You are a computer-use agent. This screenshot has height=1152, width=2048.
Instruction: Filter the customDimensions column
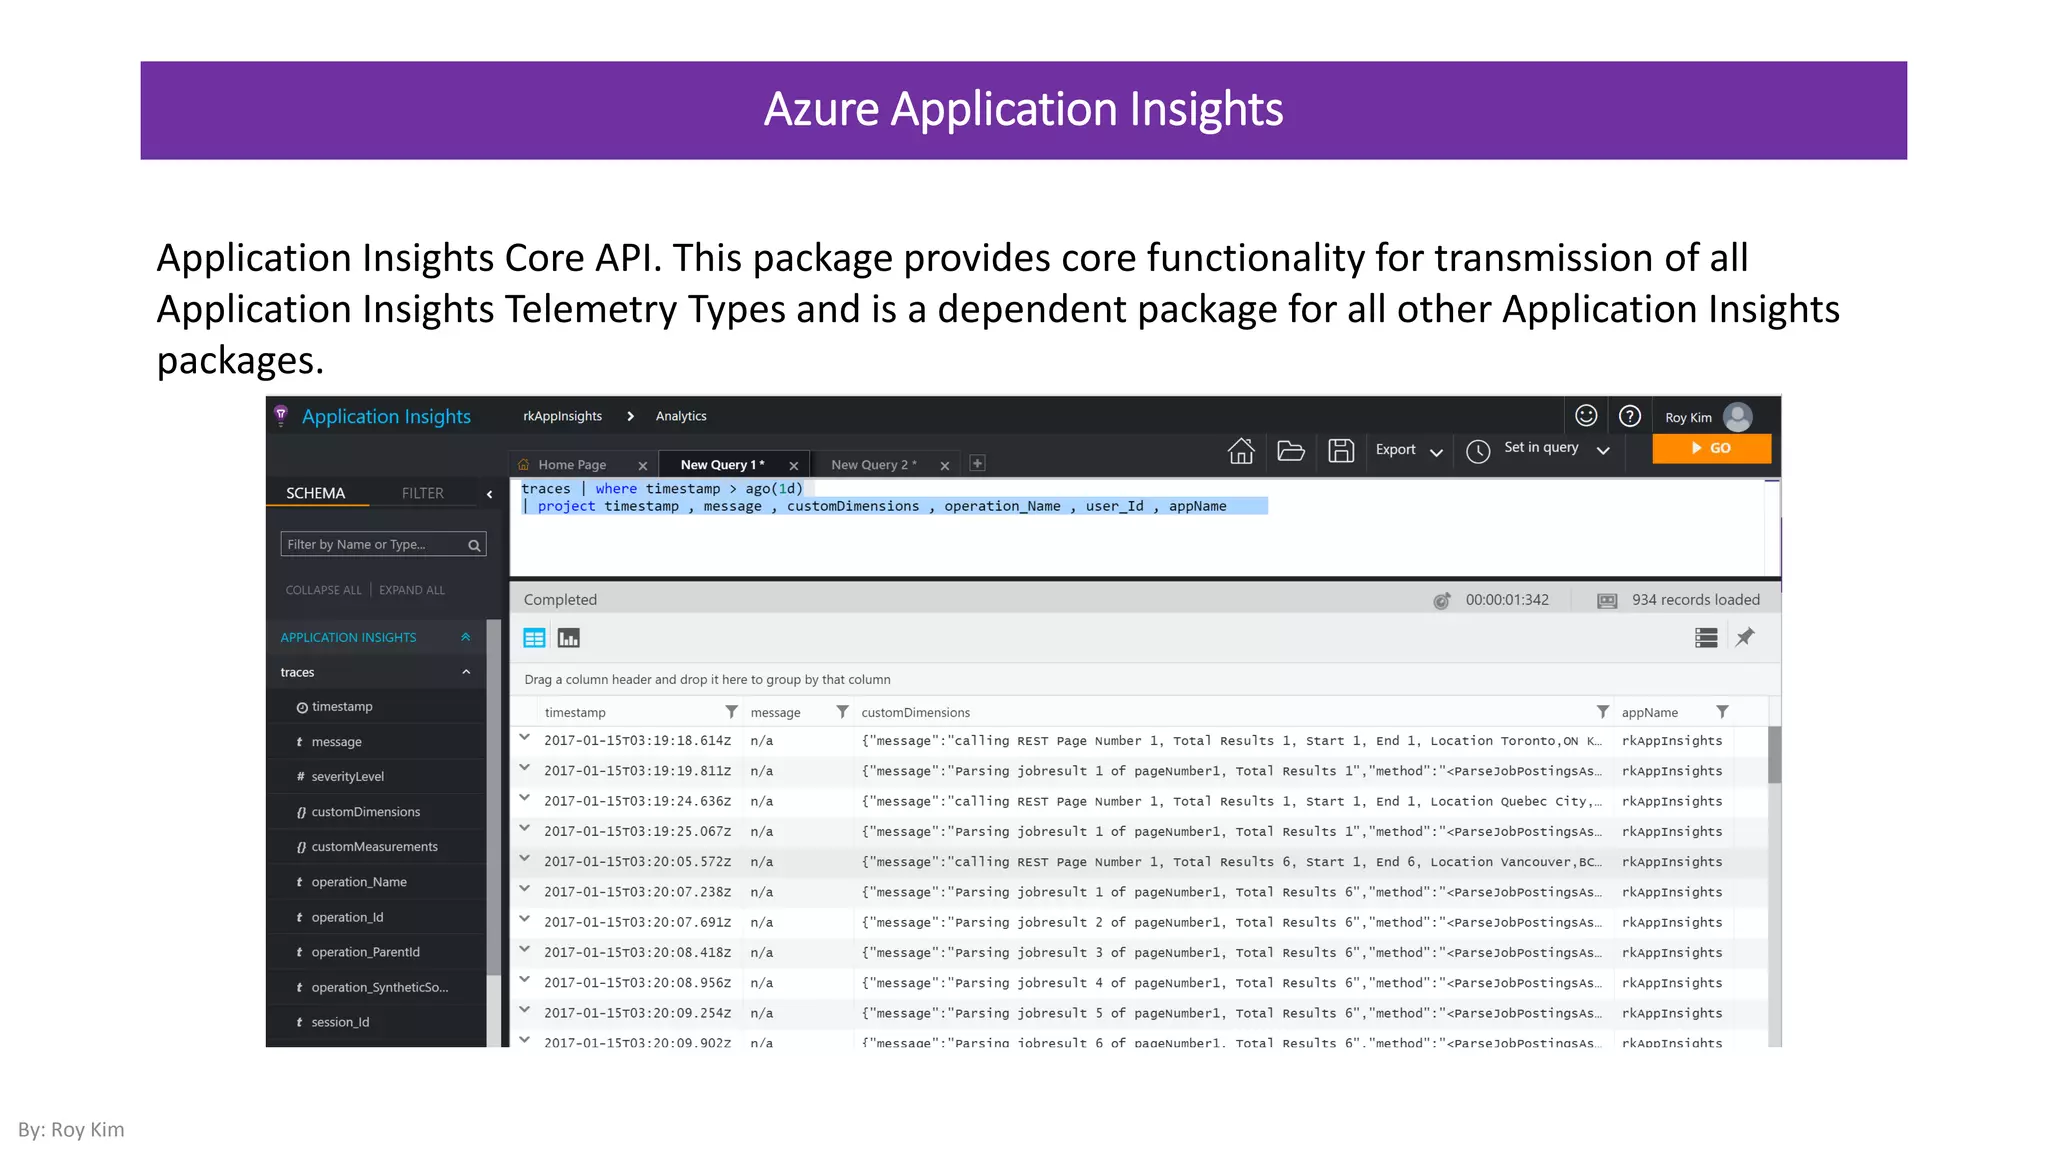point(1603,712)
